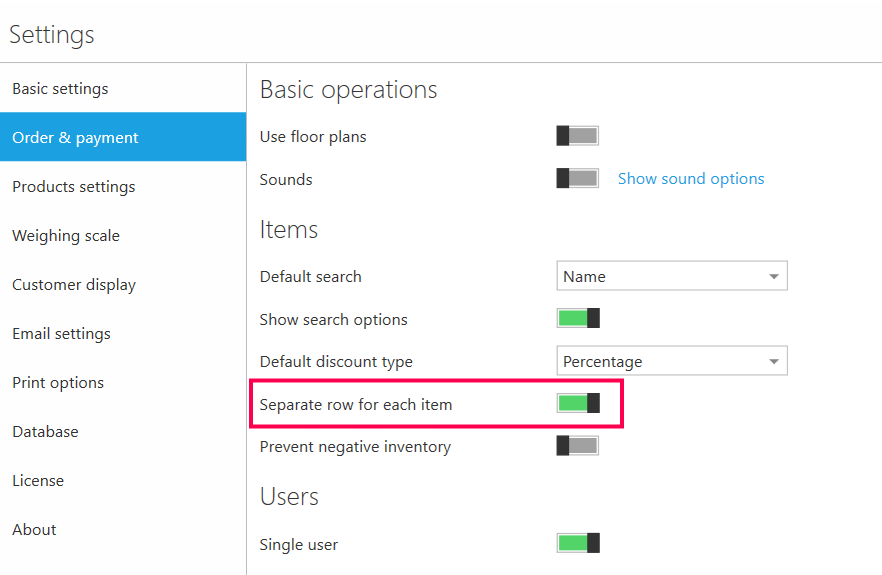Turn off the Single user toggle
Image resolution: width=882 pixels, height=575 pixels.
[577, 544]
